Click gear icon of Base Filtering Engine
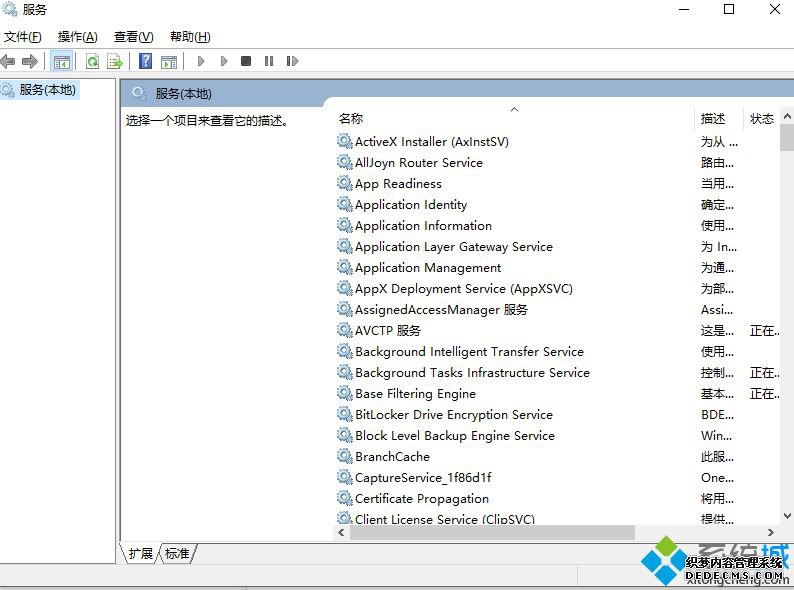The image size is (794, 590). coord(344,394)
